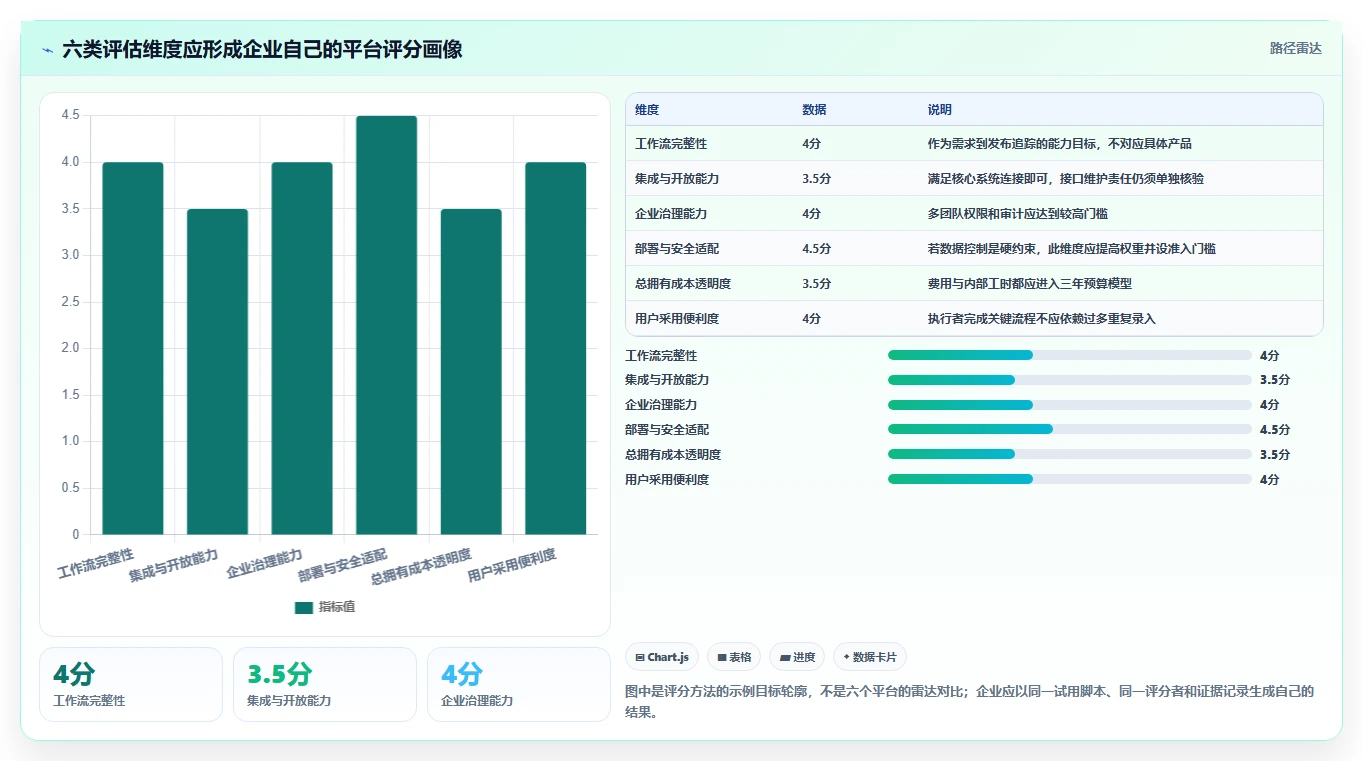Toggle the 指标值 legend swatch in chart

coord(304,608)
